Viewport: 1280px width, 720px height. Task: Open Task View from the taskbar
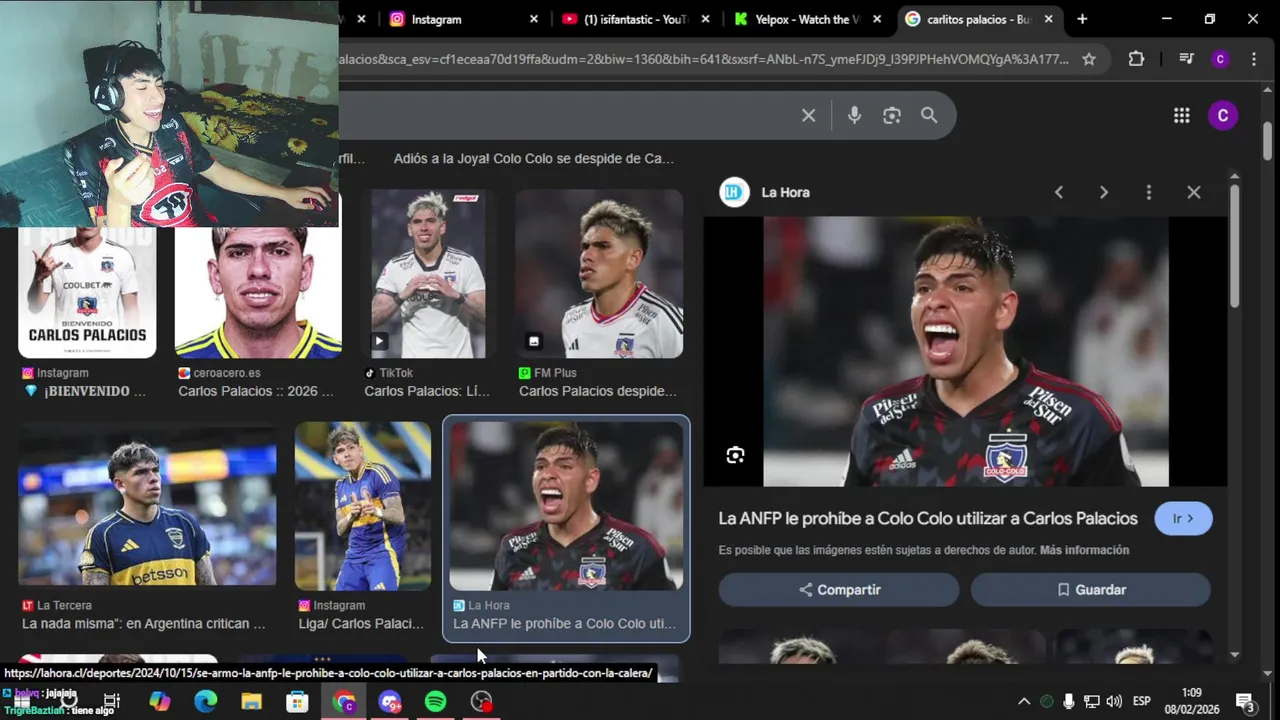[x=112, y=702]
